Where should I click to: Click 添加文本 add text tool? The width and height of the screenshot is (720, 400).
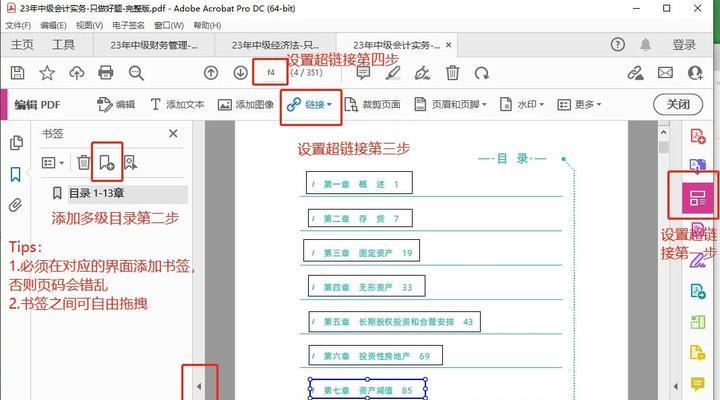pyautogui.click(x=177, y=105)
